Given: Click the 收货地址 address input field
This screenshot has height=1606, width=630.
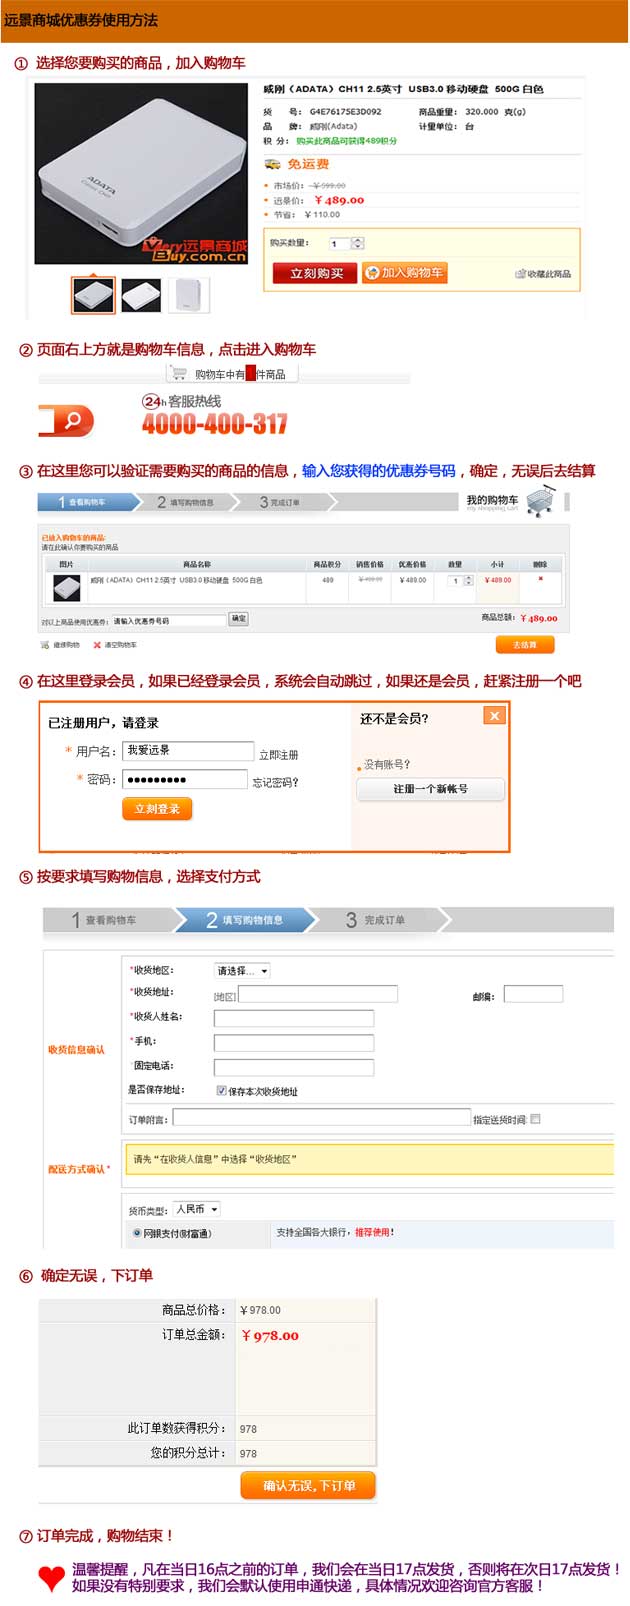Looking at the screenshot, I should point(318,994).
